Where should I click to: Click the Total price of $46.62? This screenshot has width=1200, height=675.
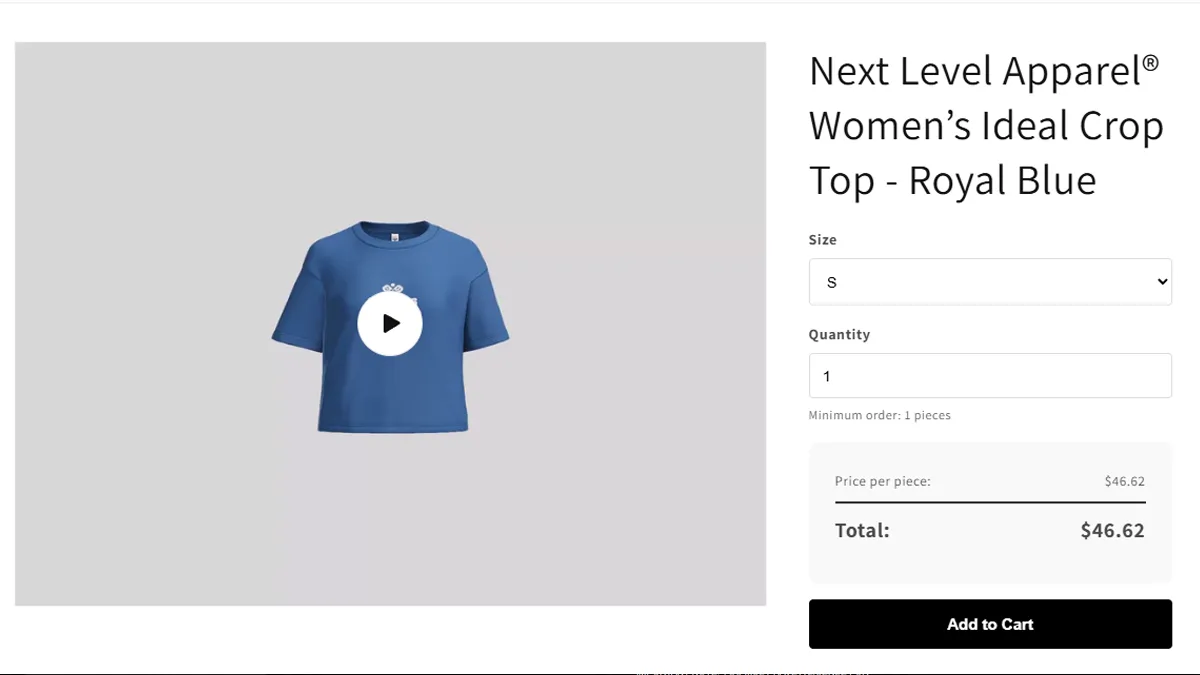coord(1111,530)
